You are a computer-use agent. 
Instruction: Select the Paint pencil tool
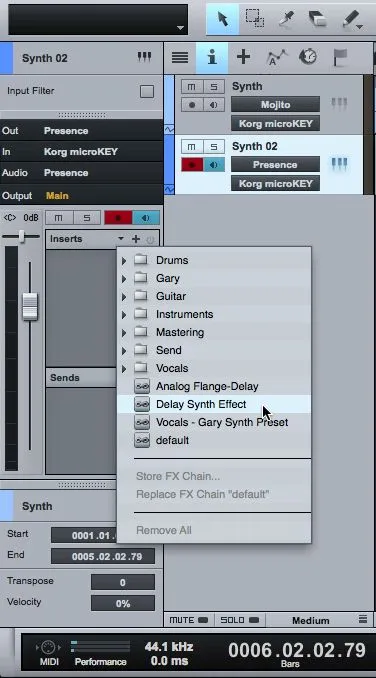tap(352, 19)
